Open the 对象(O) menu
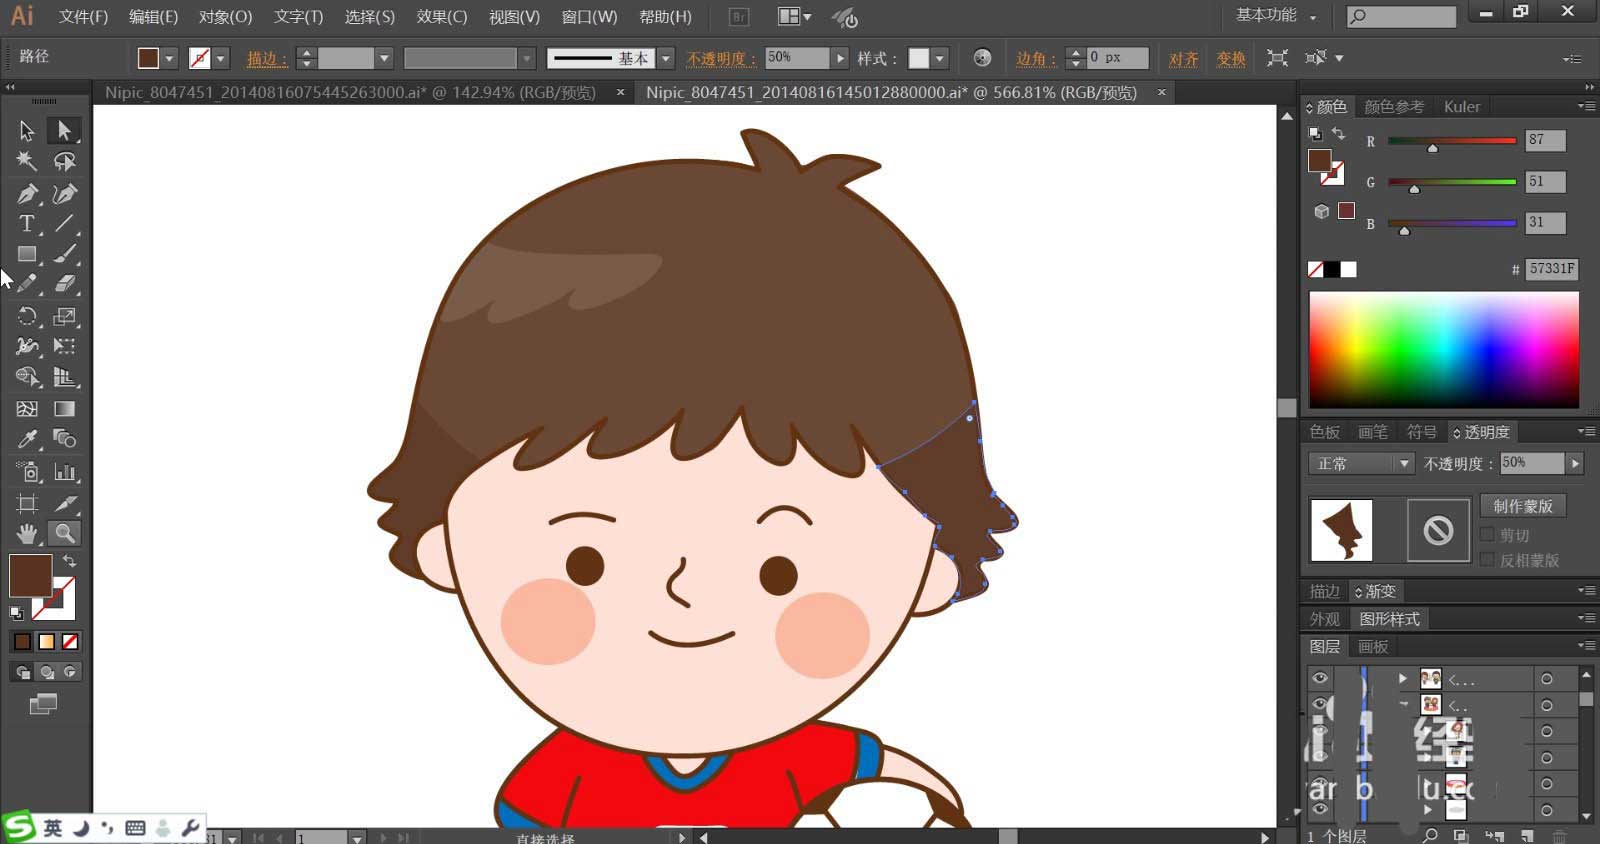Screen dimensions: 1600x844 click(x=226, y=17)
